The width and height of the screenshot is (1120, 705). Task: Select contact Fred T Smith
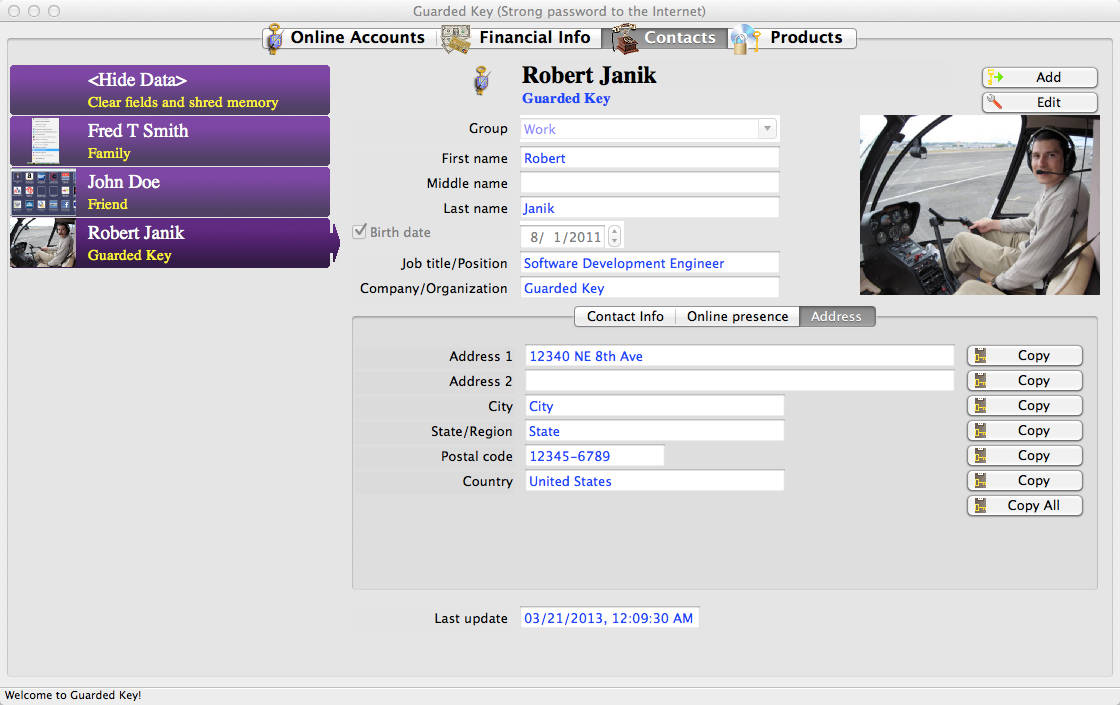click(x=170, y=141)
